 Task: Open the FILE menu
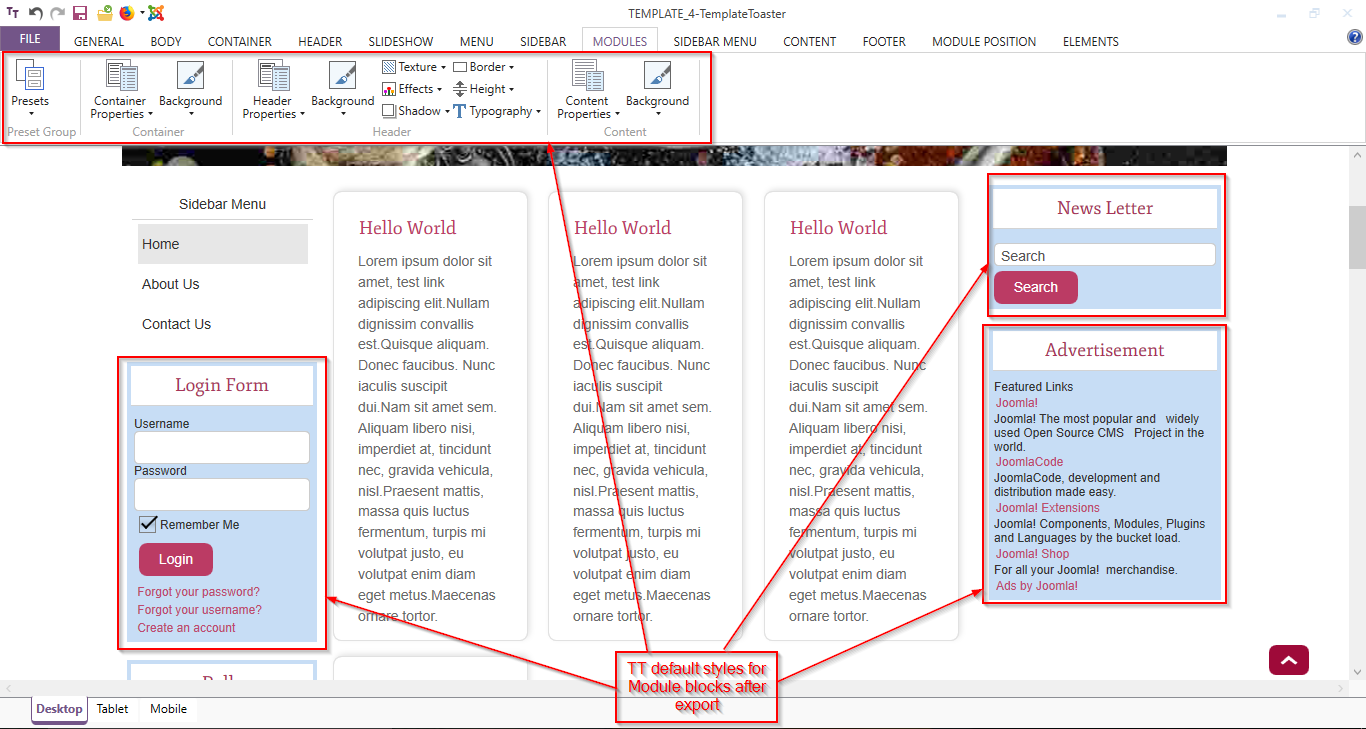pyautogui.click(x=30, y=39)
